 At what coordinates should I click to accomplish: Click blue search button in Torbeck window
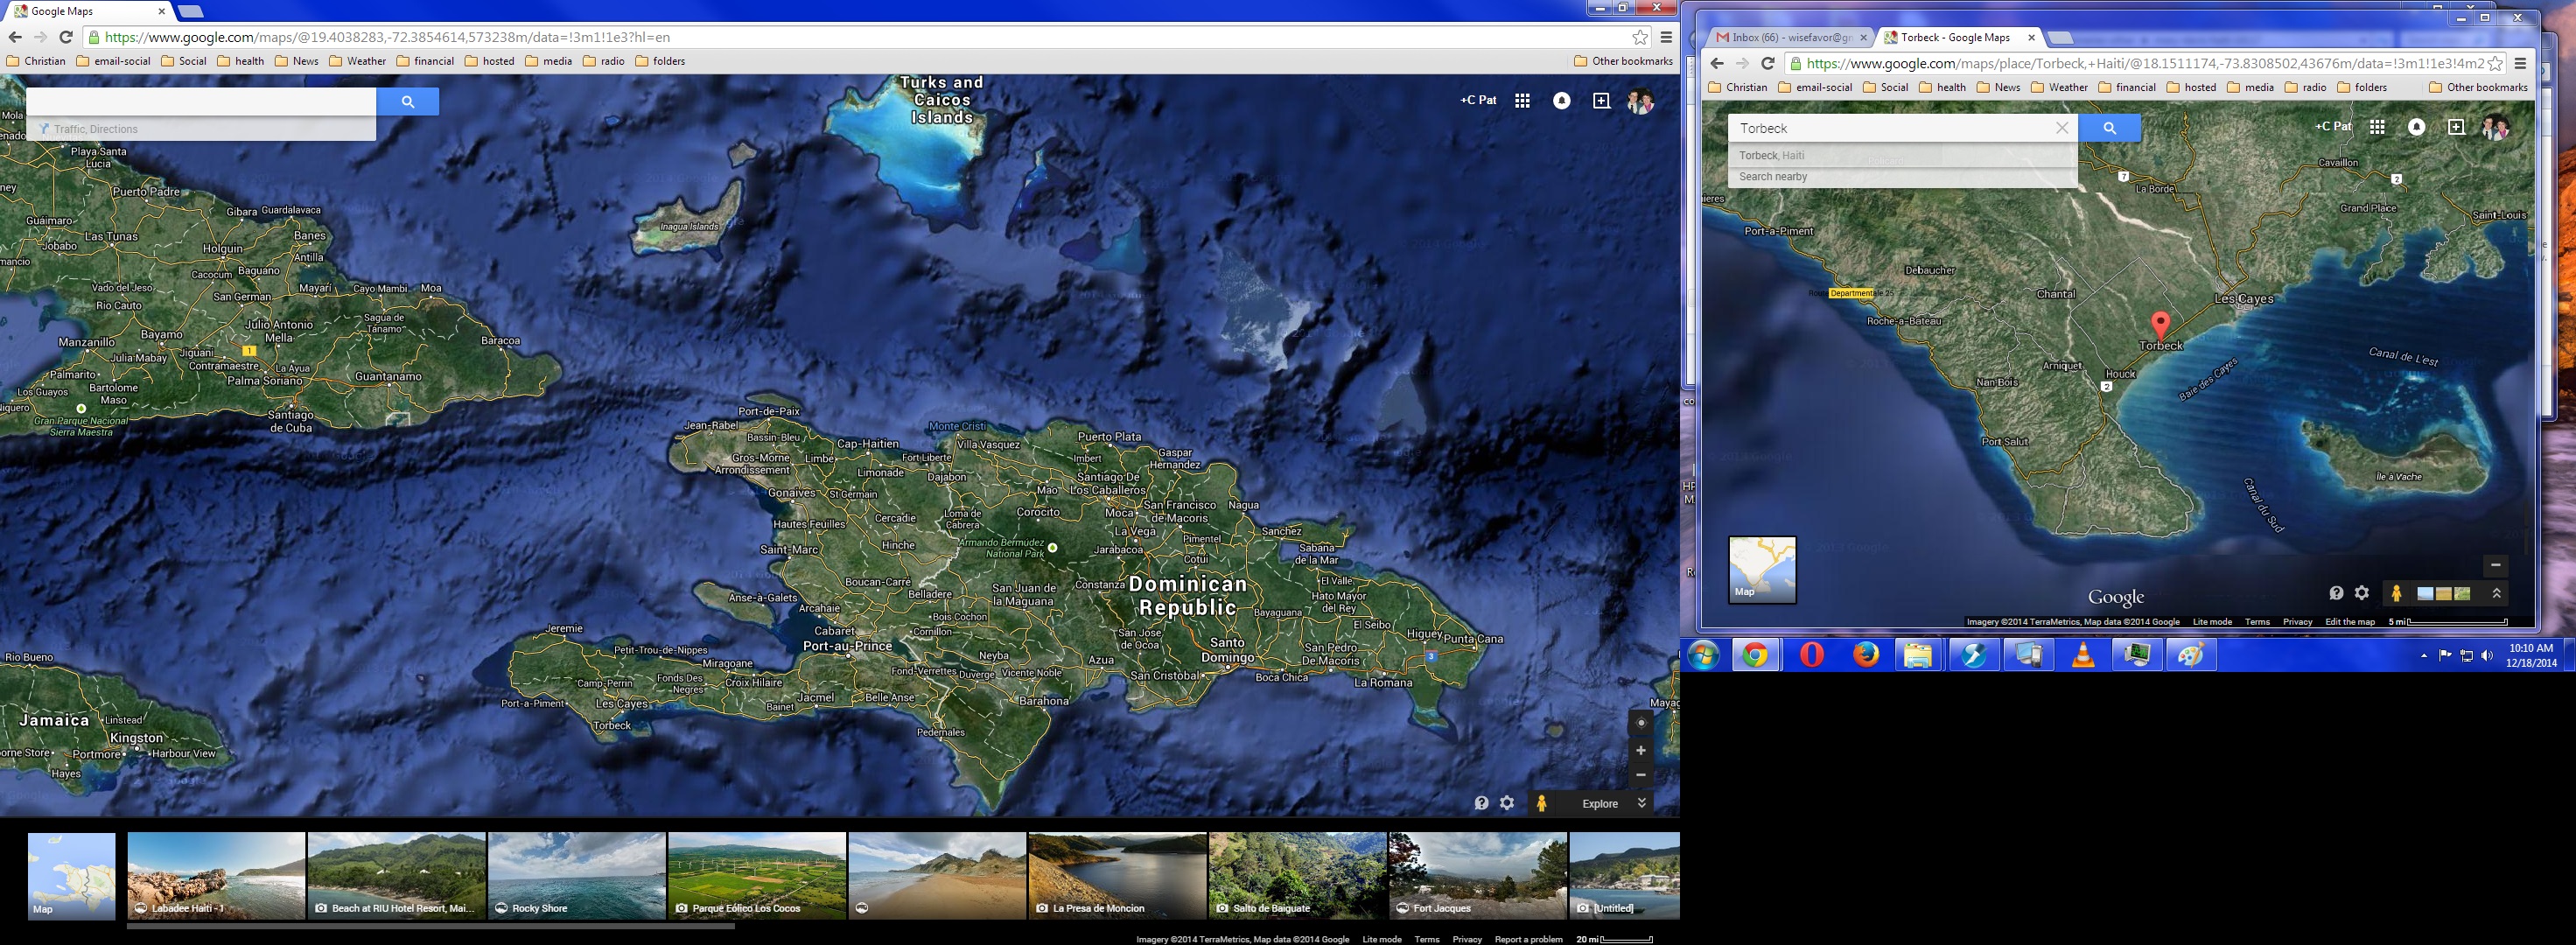(x=2109, y=128)
